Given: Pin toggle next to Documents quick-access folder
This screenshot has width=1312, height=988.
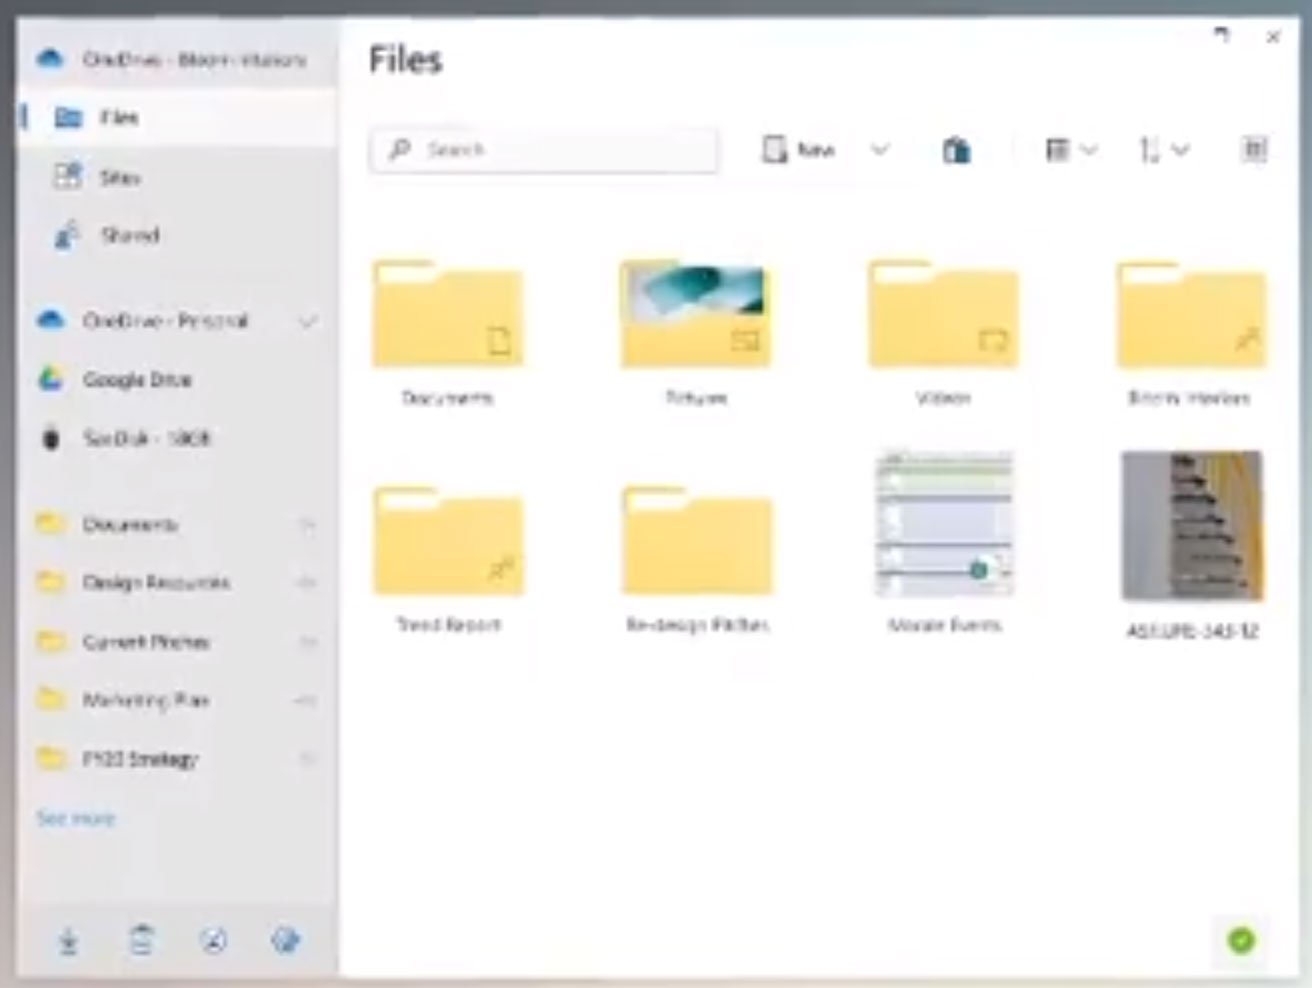Looking at the screenshot, I should [x=307, y=524].
